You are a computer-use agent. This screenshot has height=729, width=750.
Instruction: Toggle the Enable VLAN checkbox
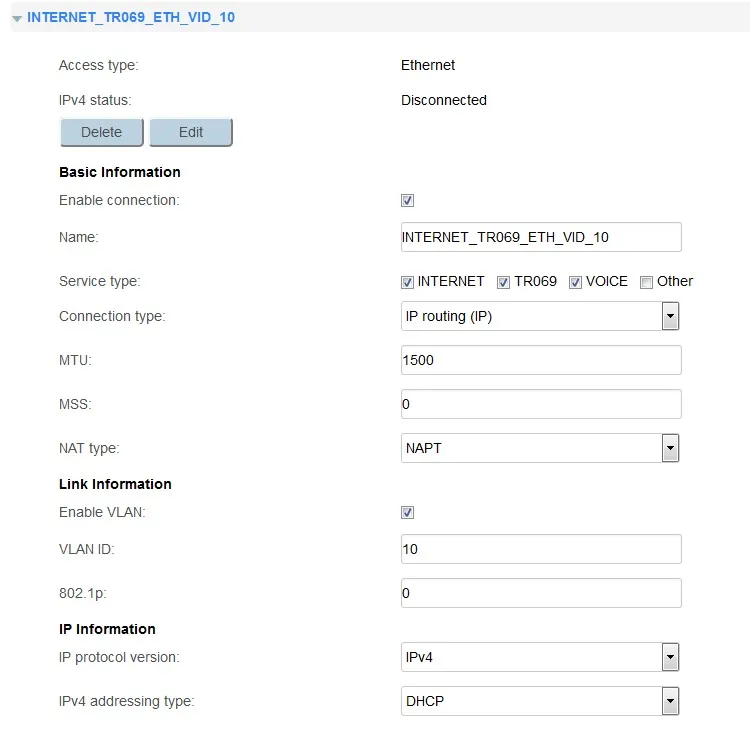[x=407, y=512]
